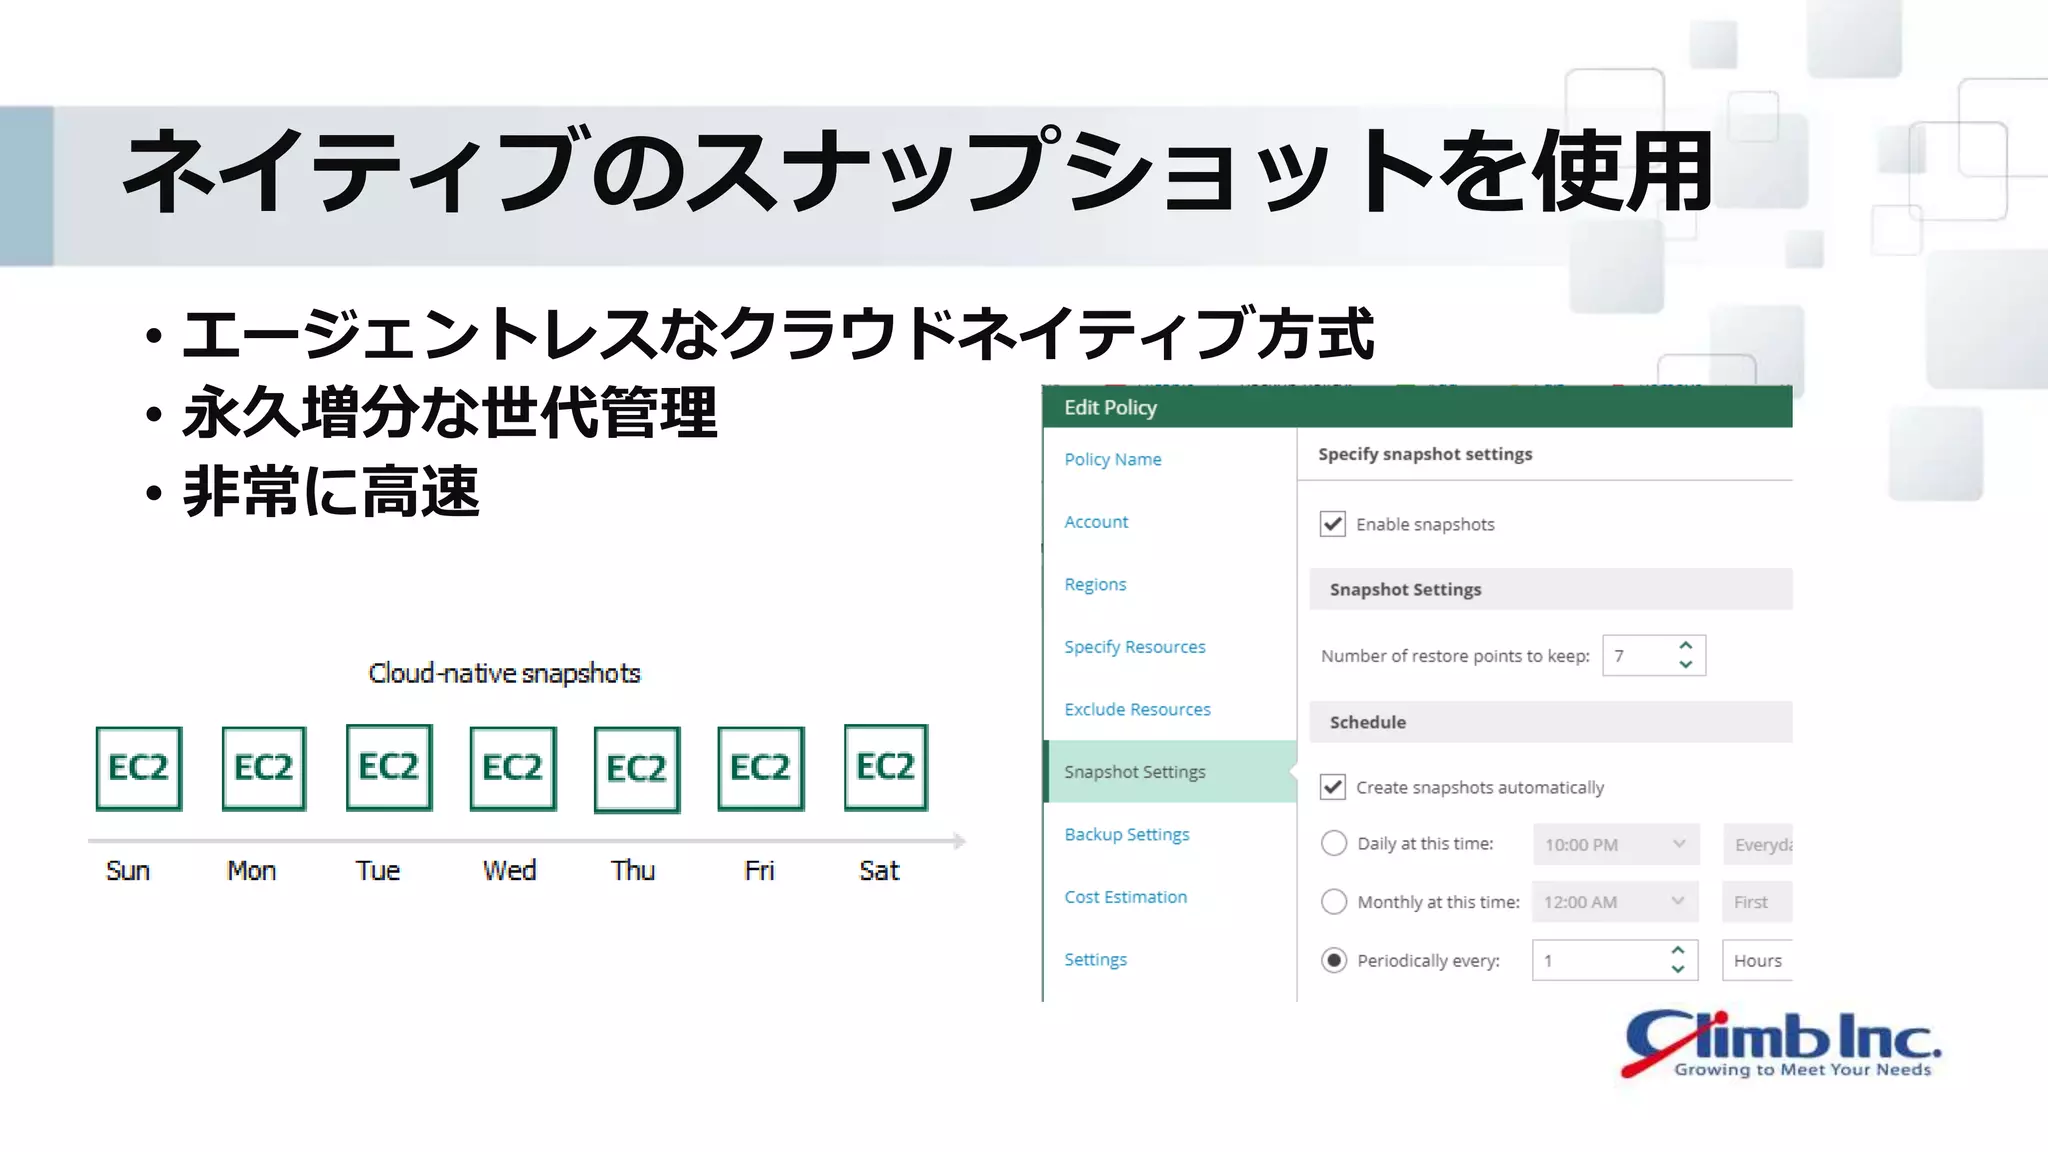Increase number of restore points to keep
Image resolution: width=2048 pixels, height=1152 pixels.
click(x=1686, y=646)
